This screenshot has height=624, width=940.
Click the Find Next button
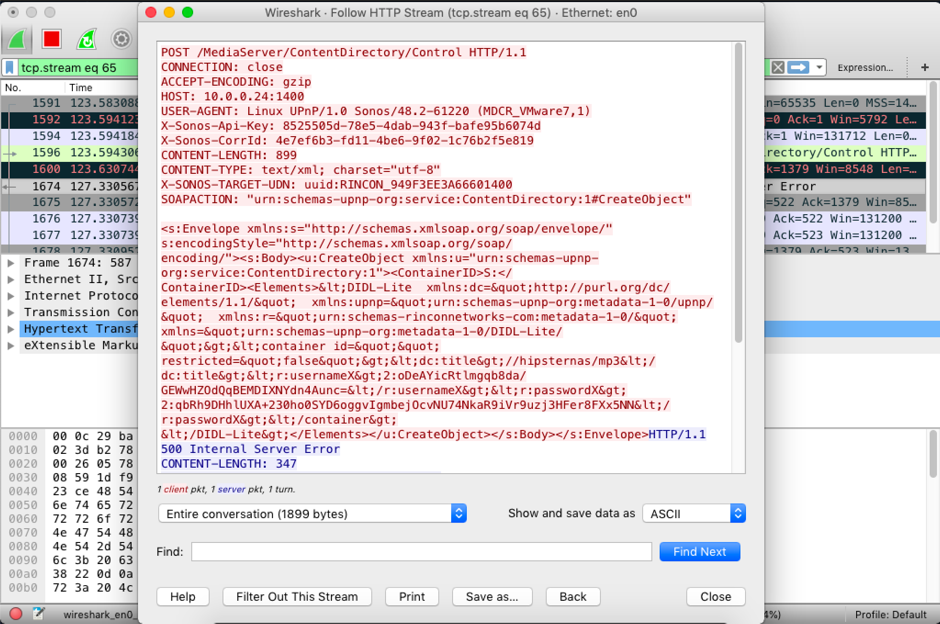(700, 551)
